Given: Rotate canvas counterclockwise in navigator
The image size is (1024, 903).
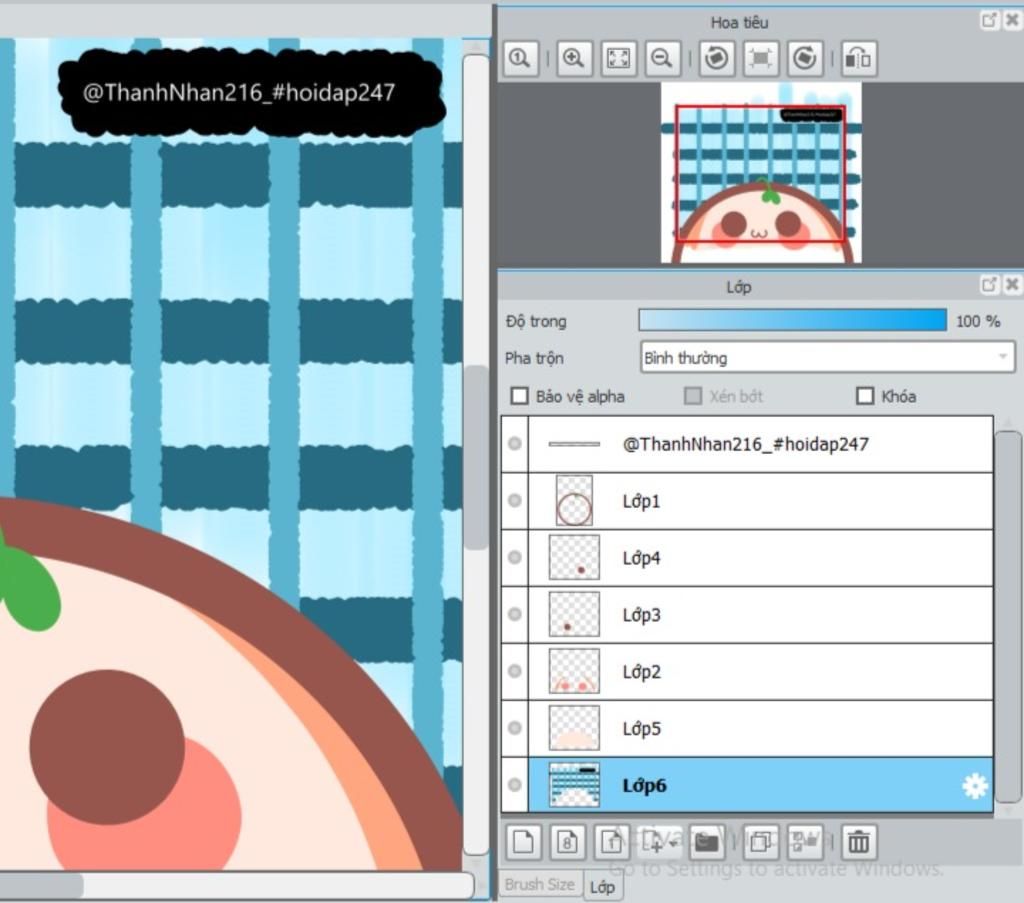Looking at the screenshot, I should [x=717, y=59].
